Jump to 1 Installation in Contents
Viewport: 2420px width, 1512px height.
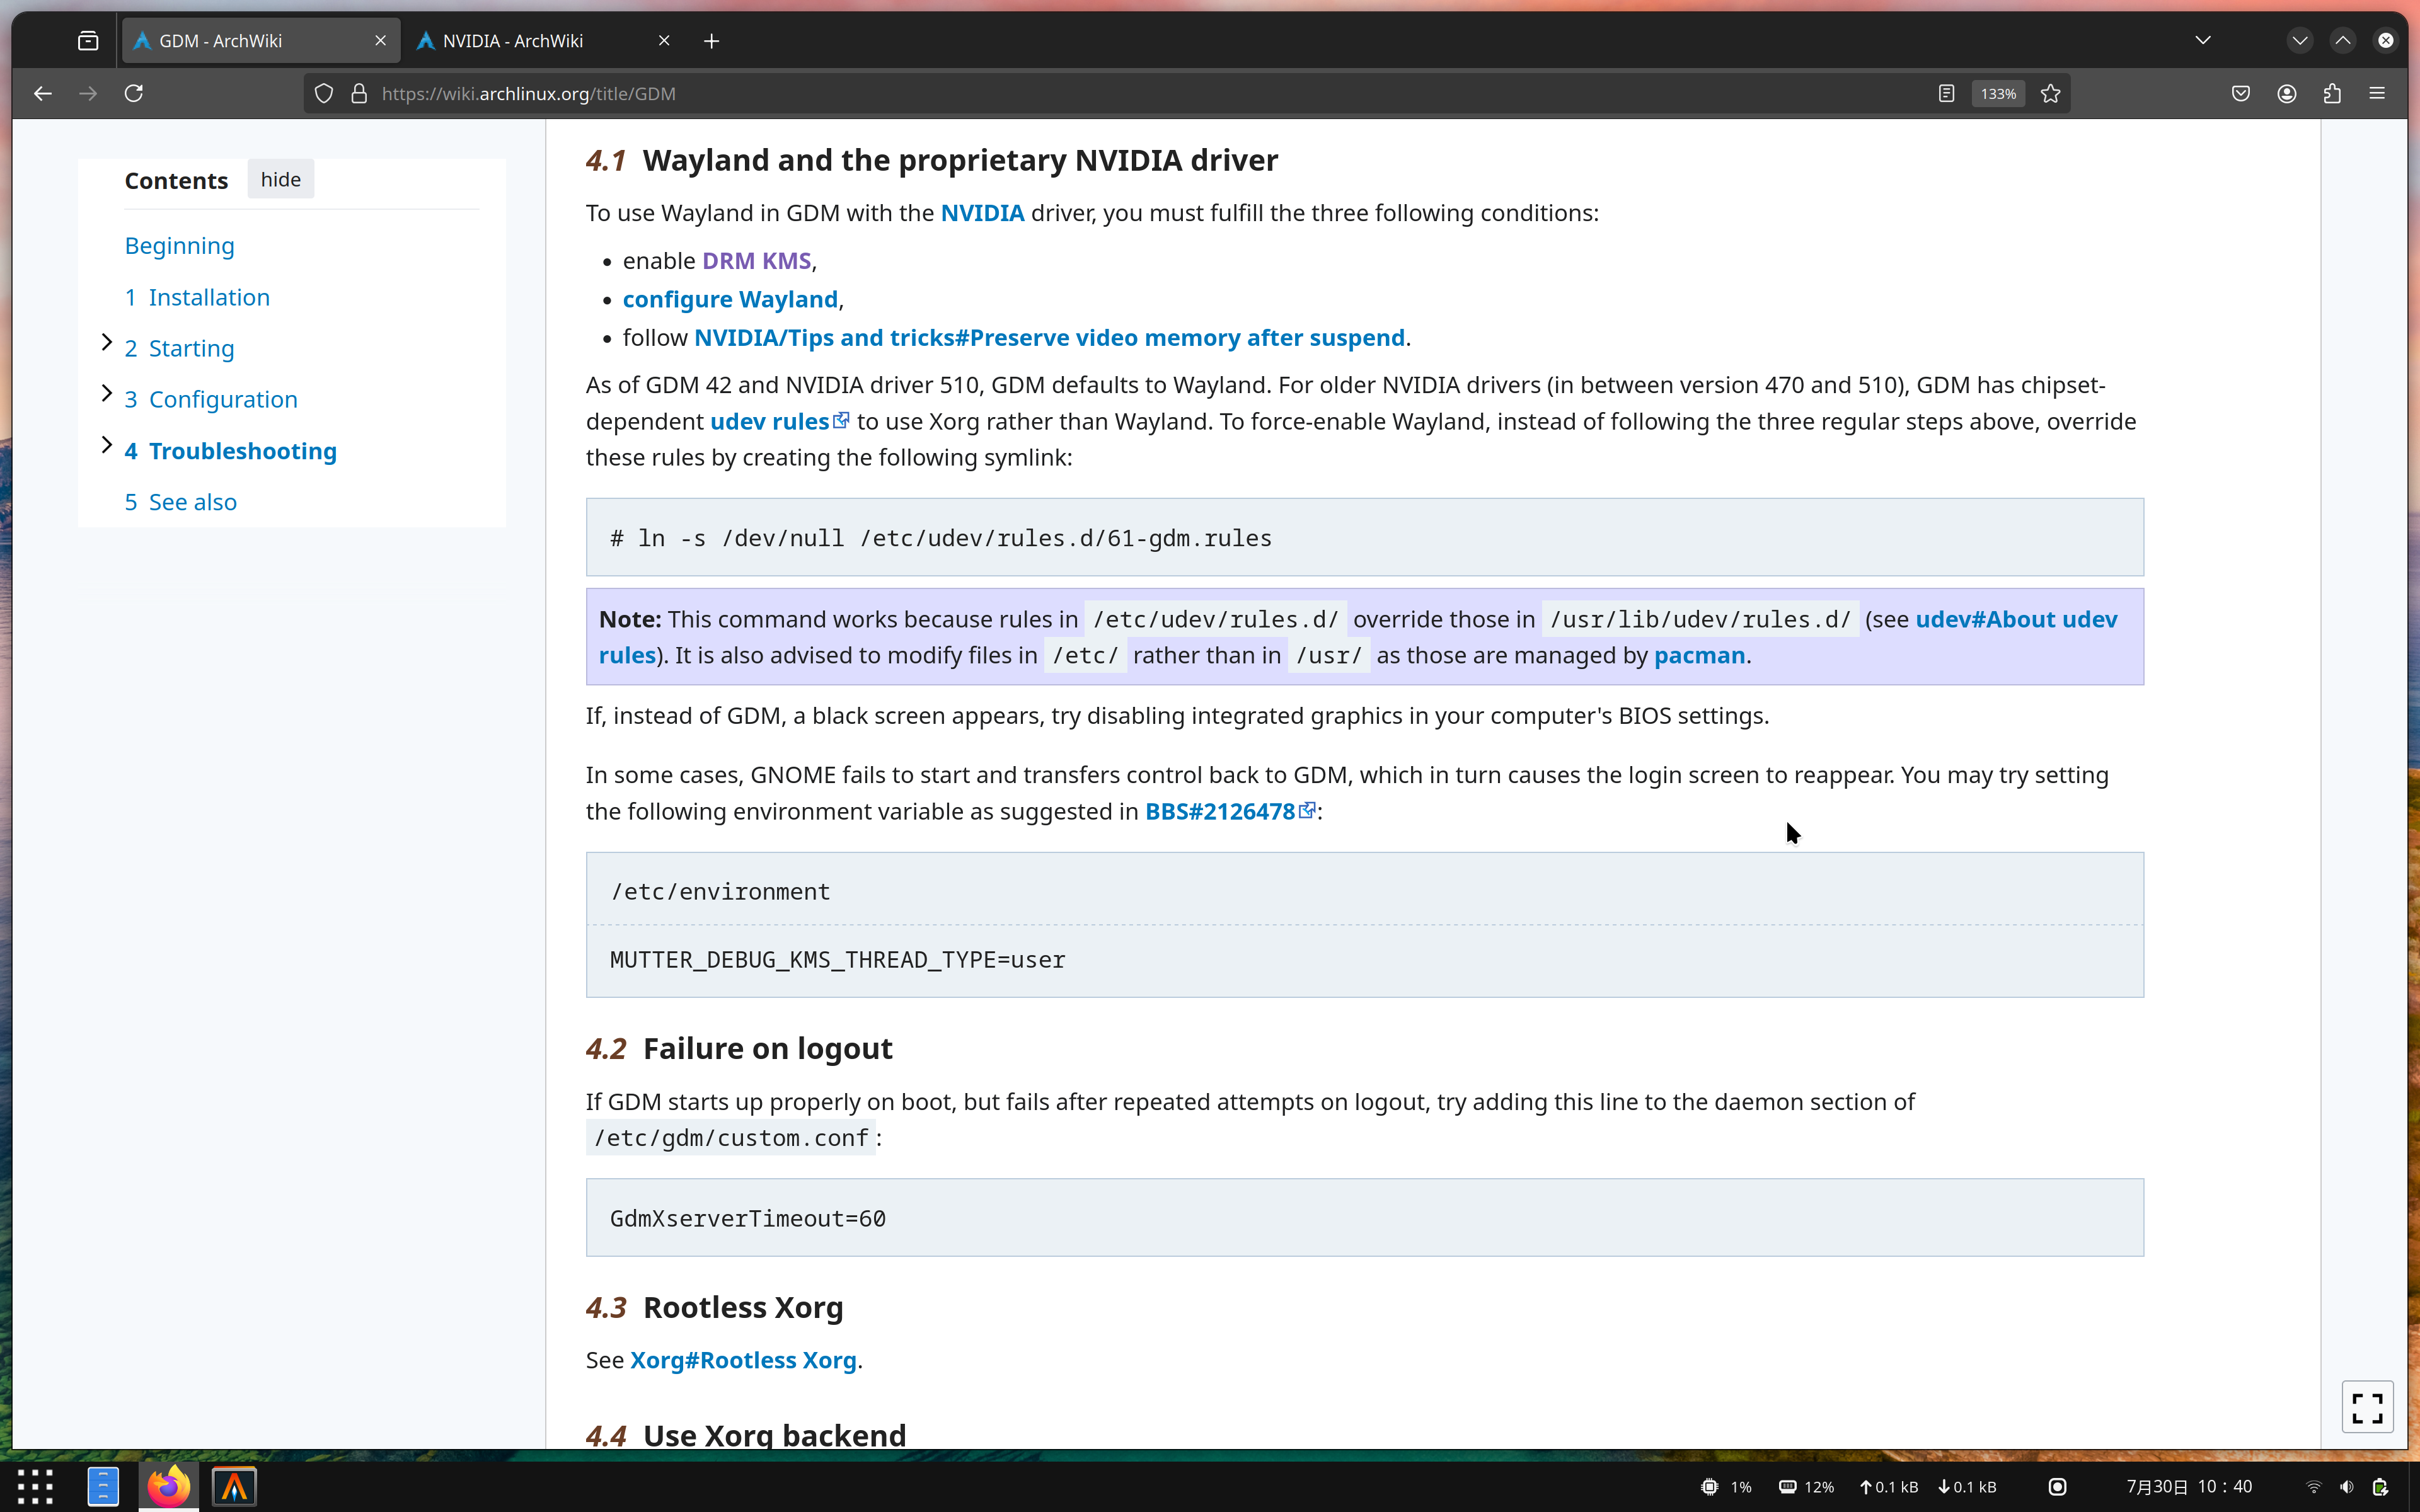pos(197,297)
